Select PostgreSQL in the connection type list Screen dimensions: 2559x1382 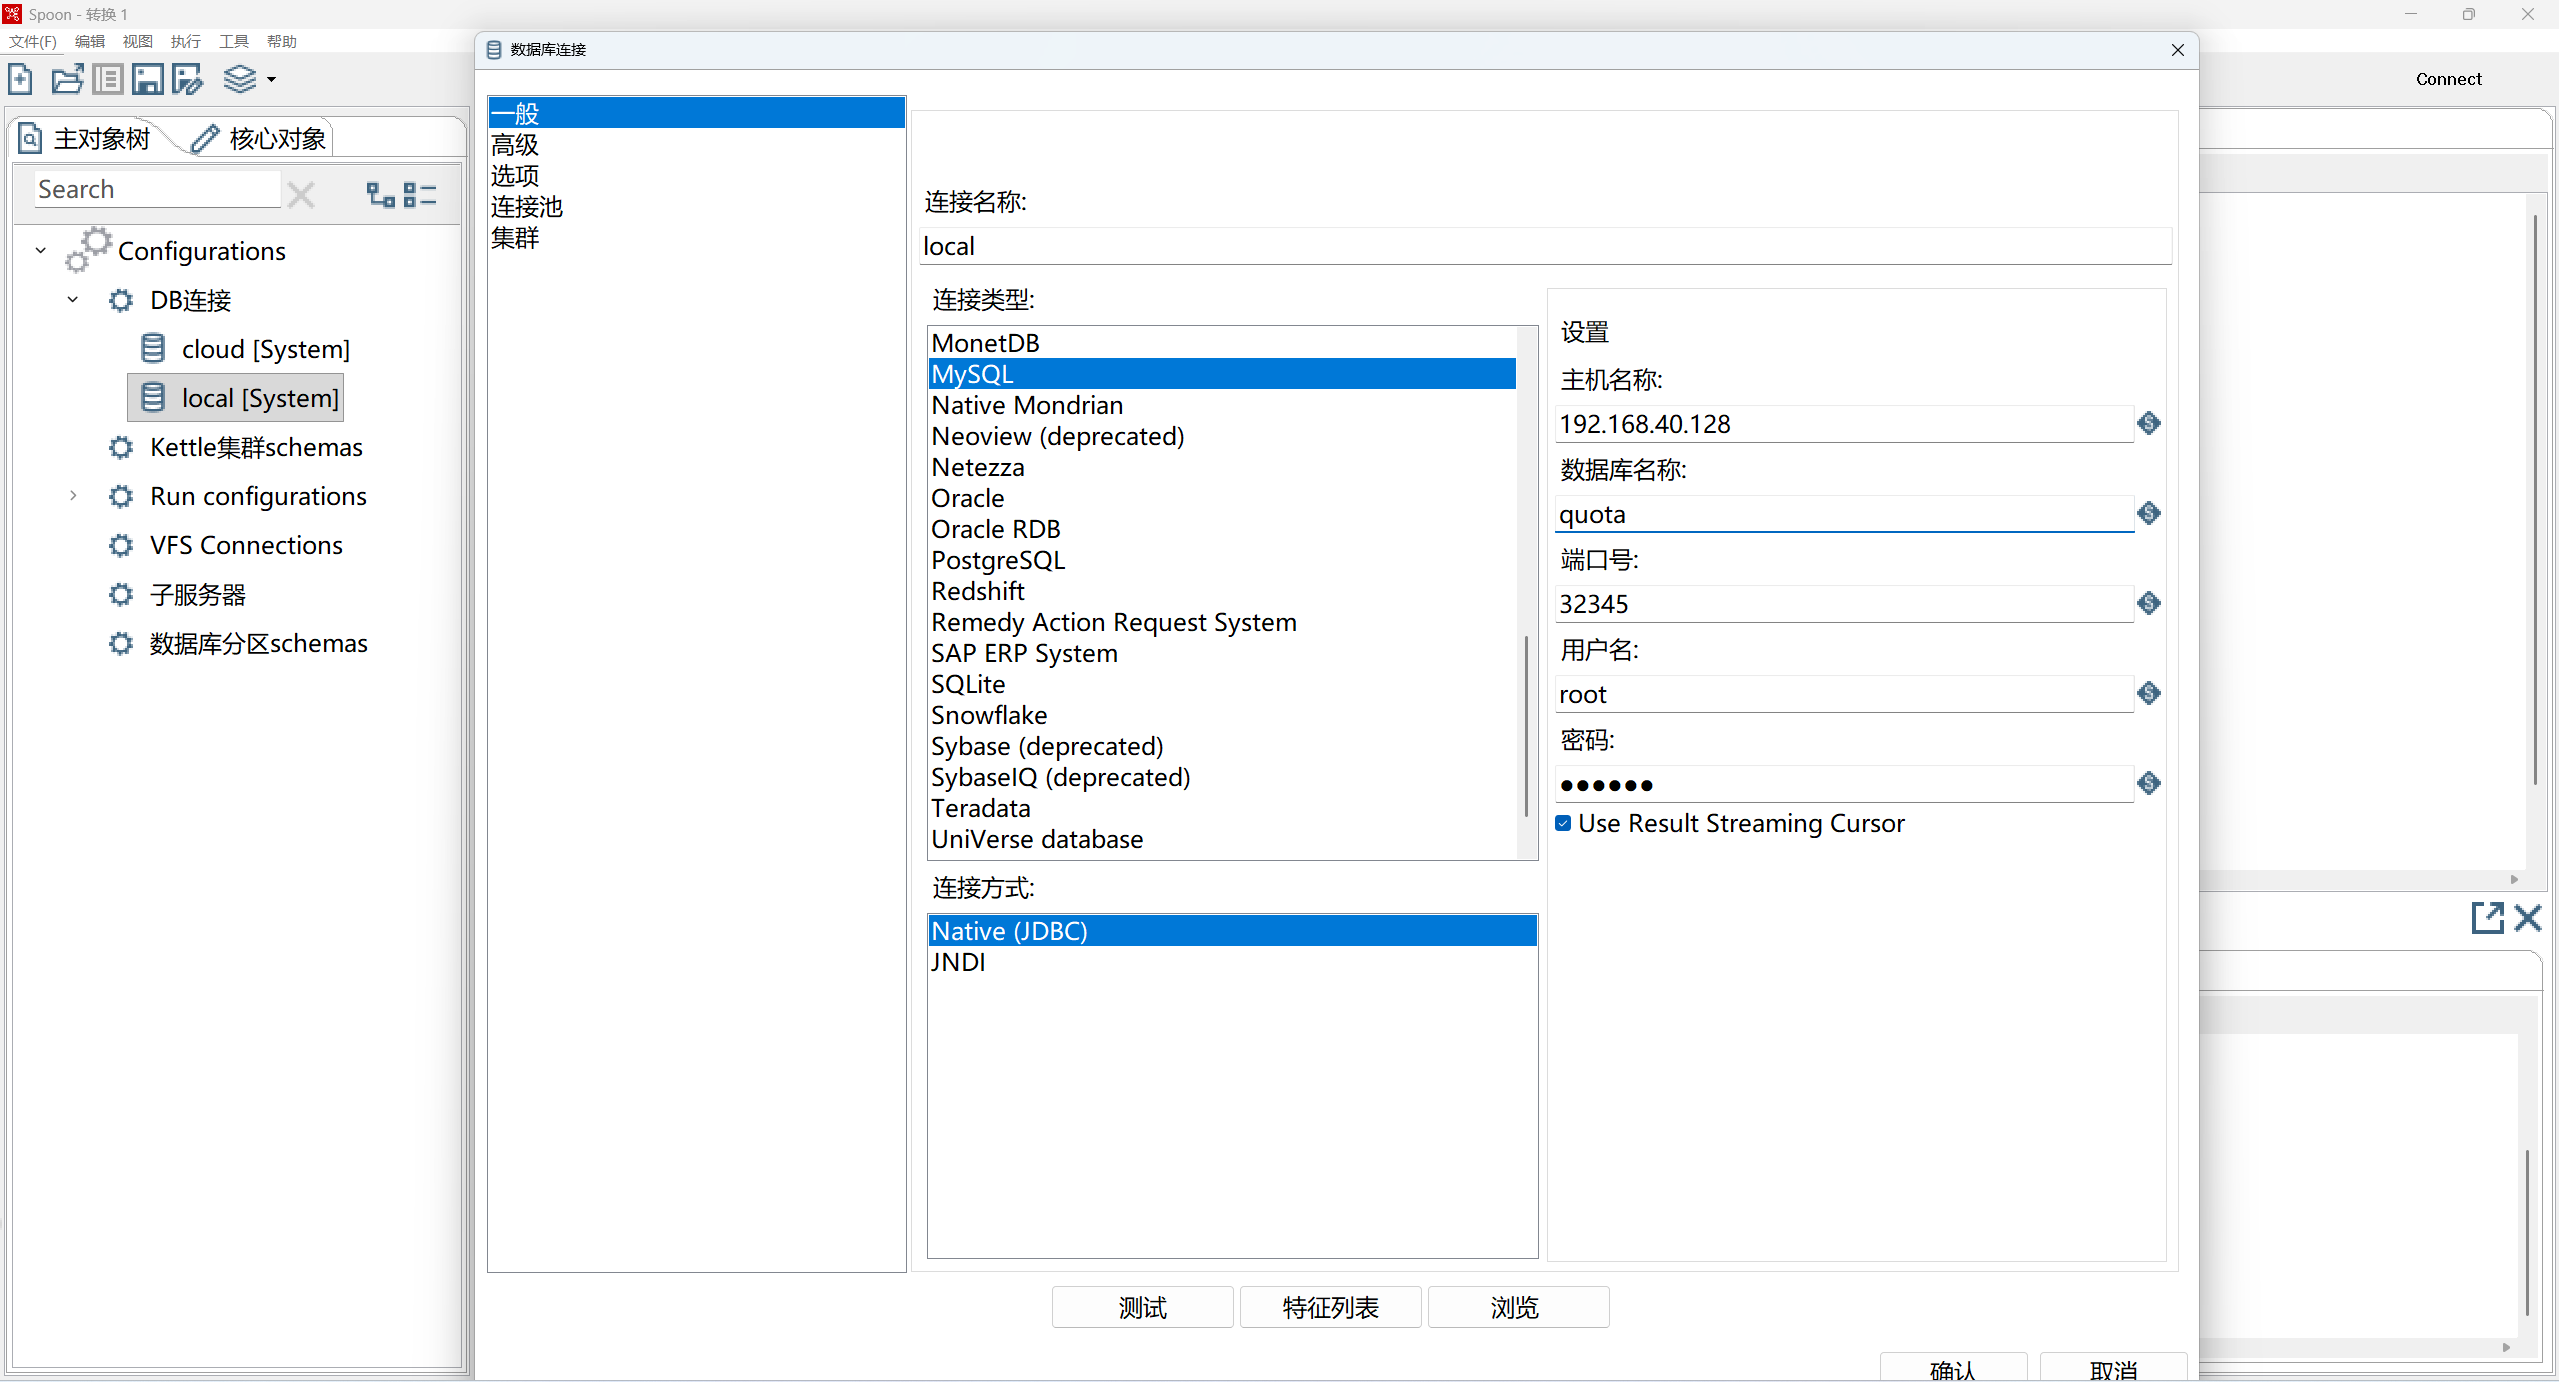(997, 560)
